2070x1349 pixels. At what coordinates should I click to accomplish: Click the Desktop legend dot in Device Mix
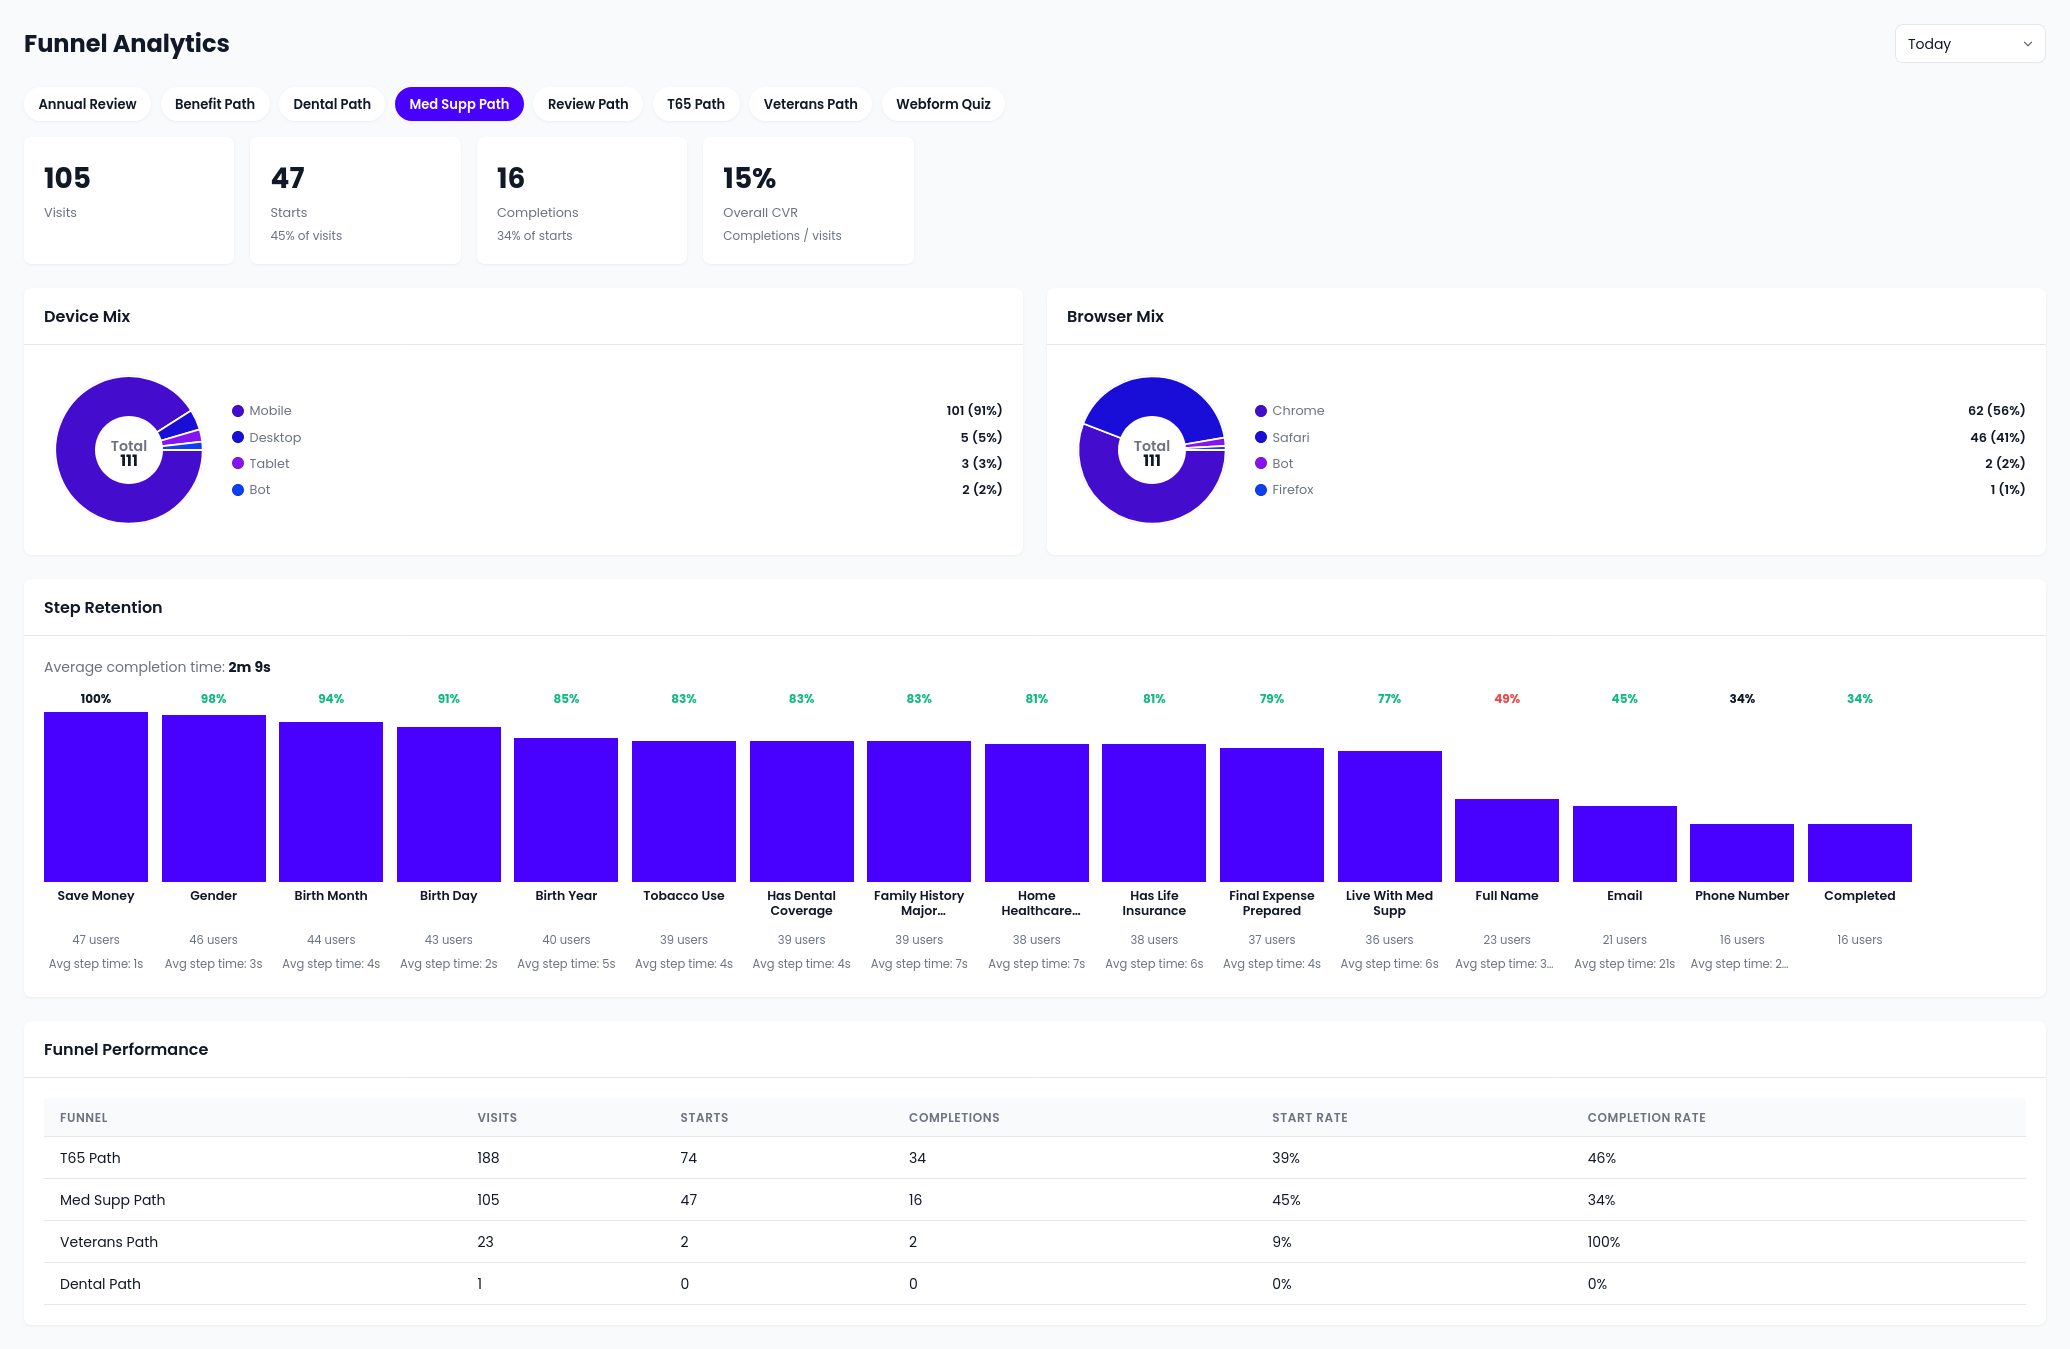238,437
